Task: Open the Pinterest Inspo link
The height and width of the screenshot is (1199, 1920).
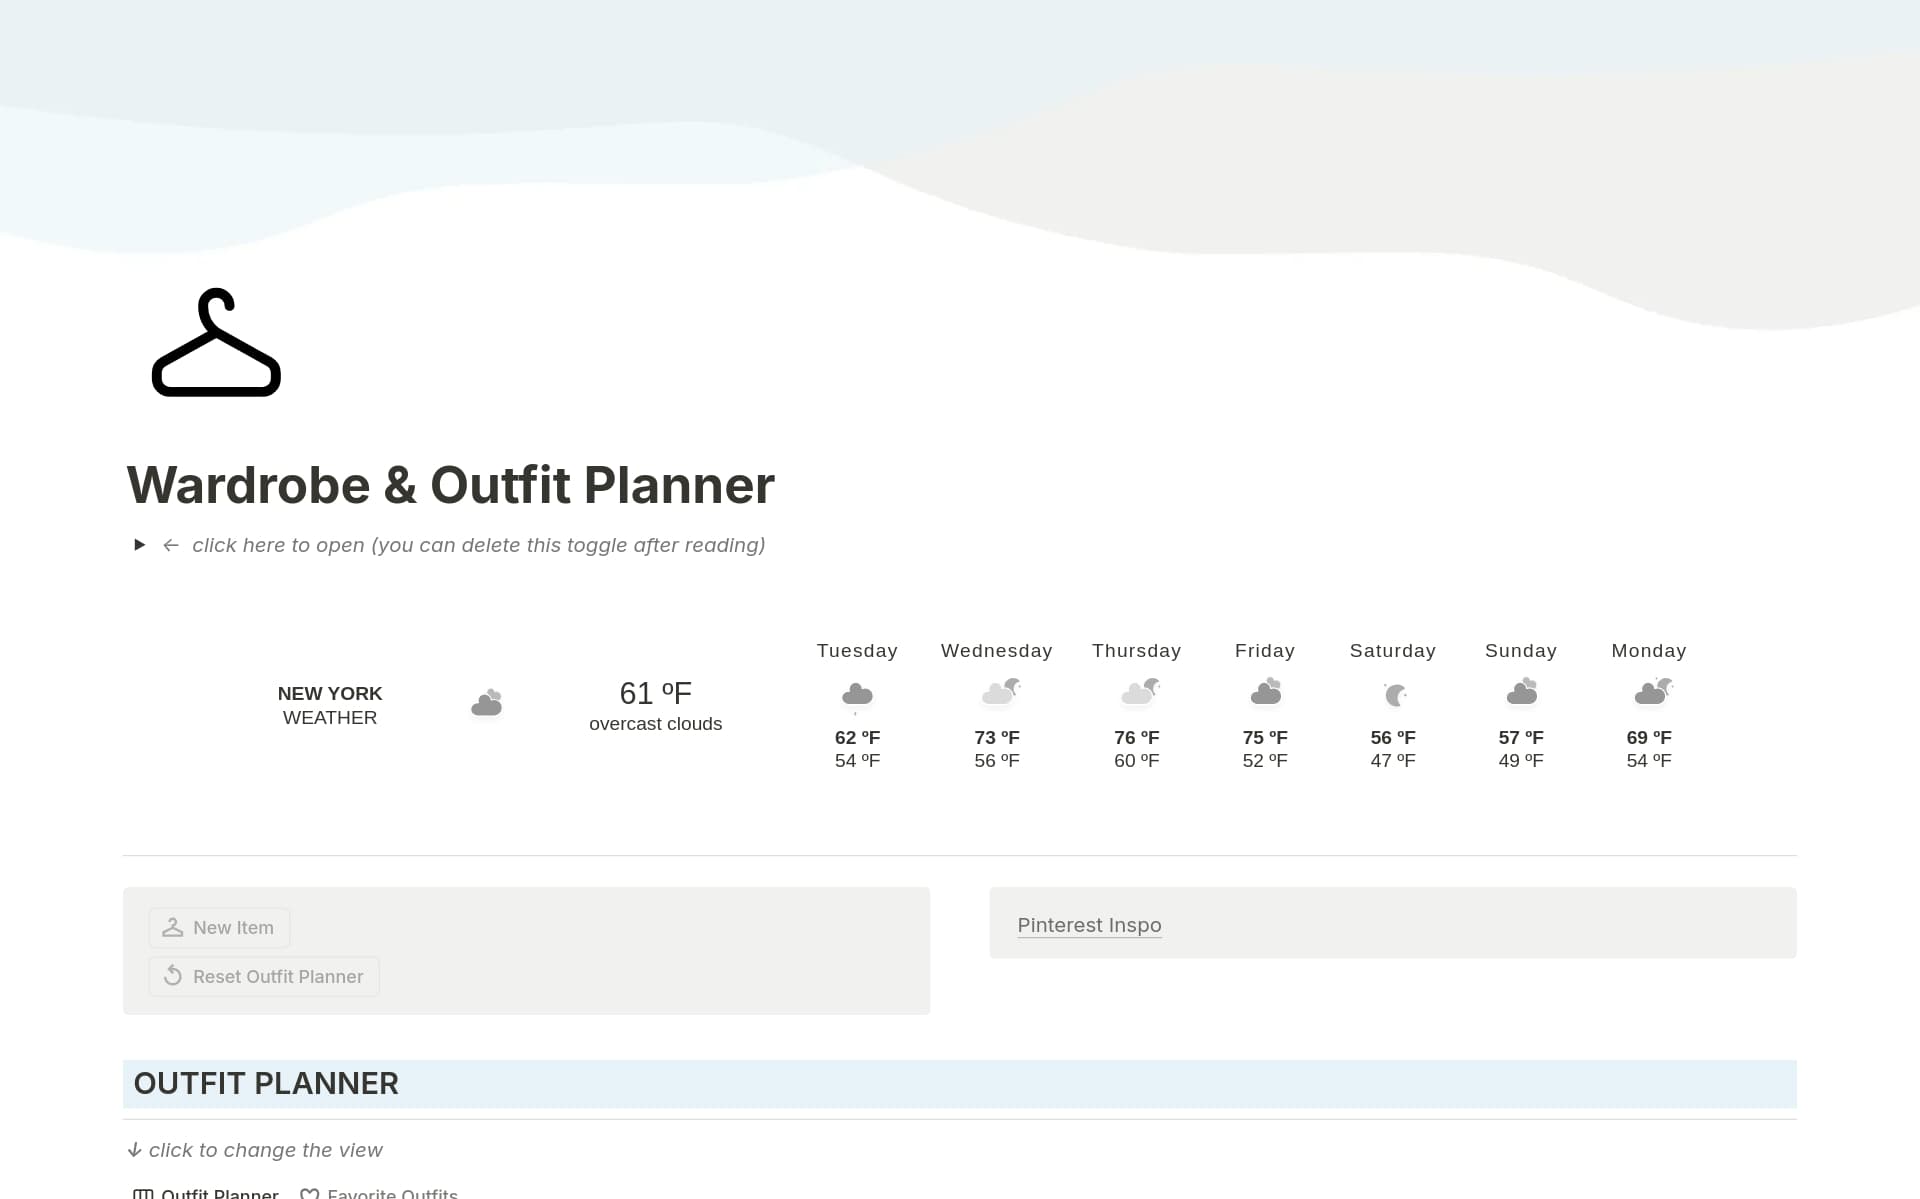Action: (x=1089, y=925)
